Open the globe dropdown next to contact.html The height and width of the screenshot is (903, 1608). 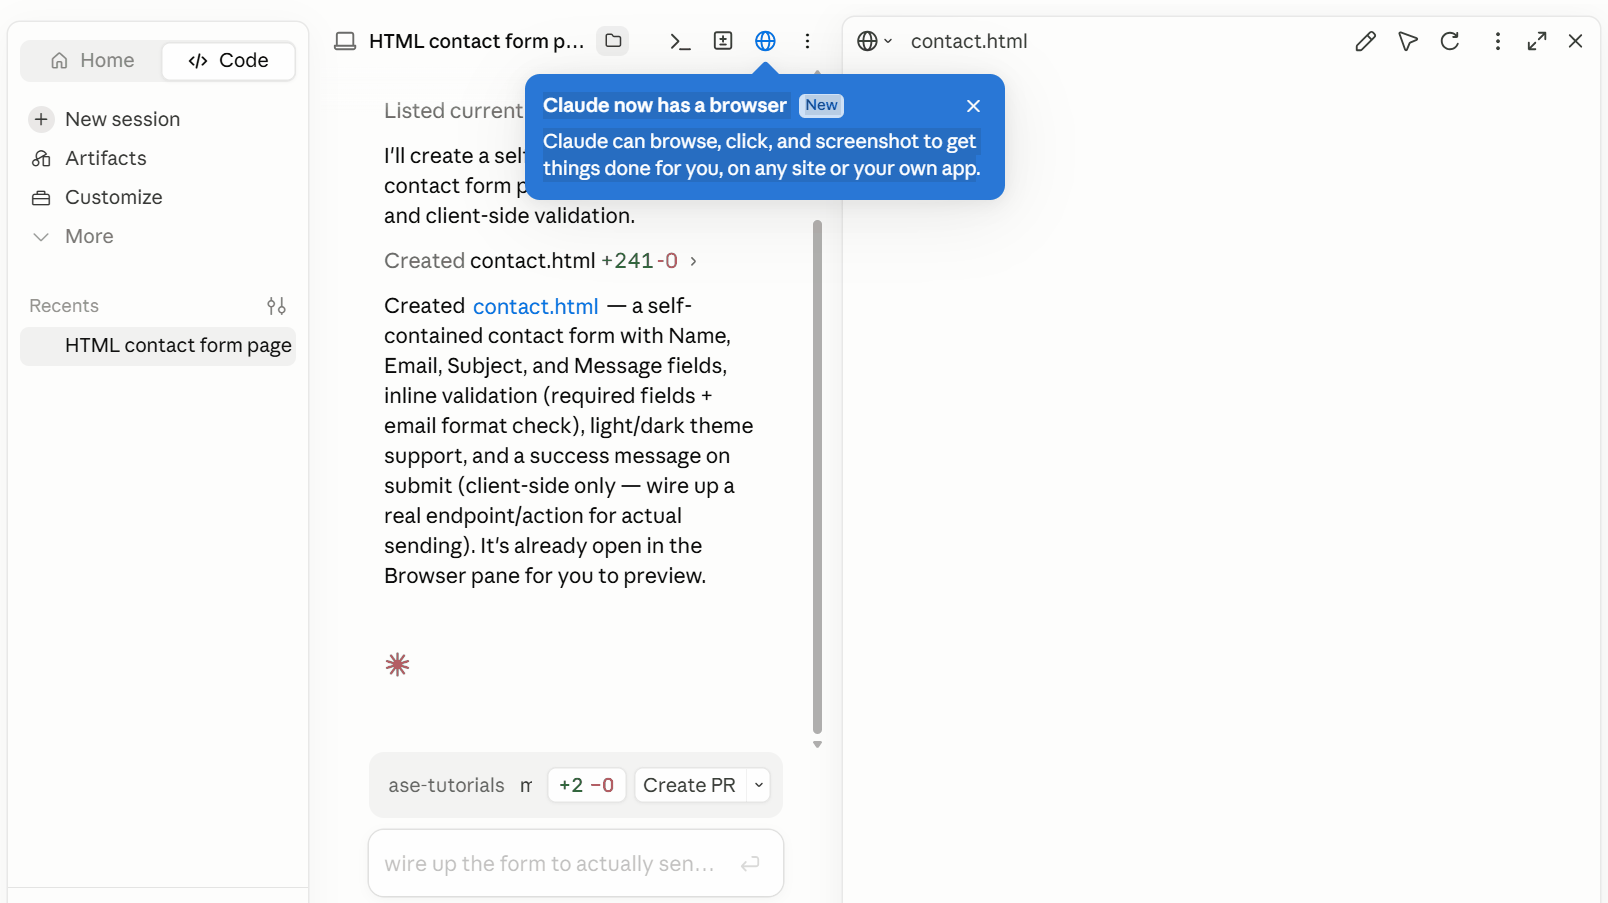[874, 41]
